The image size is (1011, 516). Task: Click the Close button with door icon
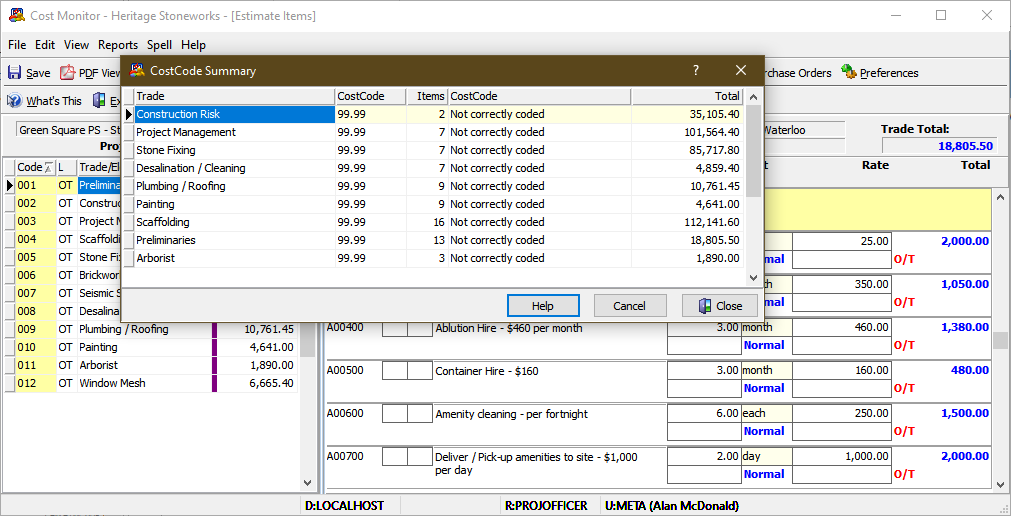pyautogui.click(x=720, y=306)
